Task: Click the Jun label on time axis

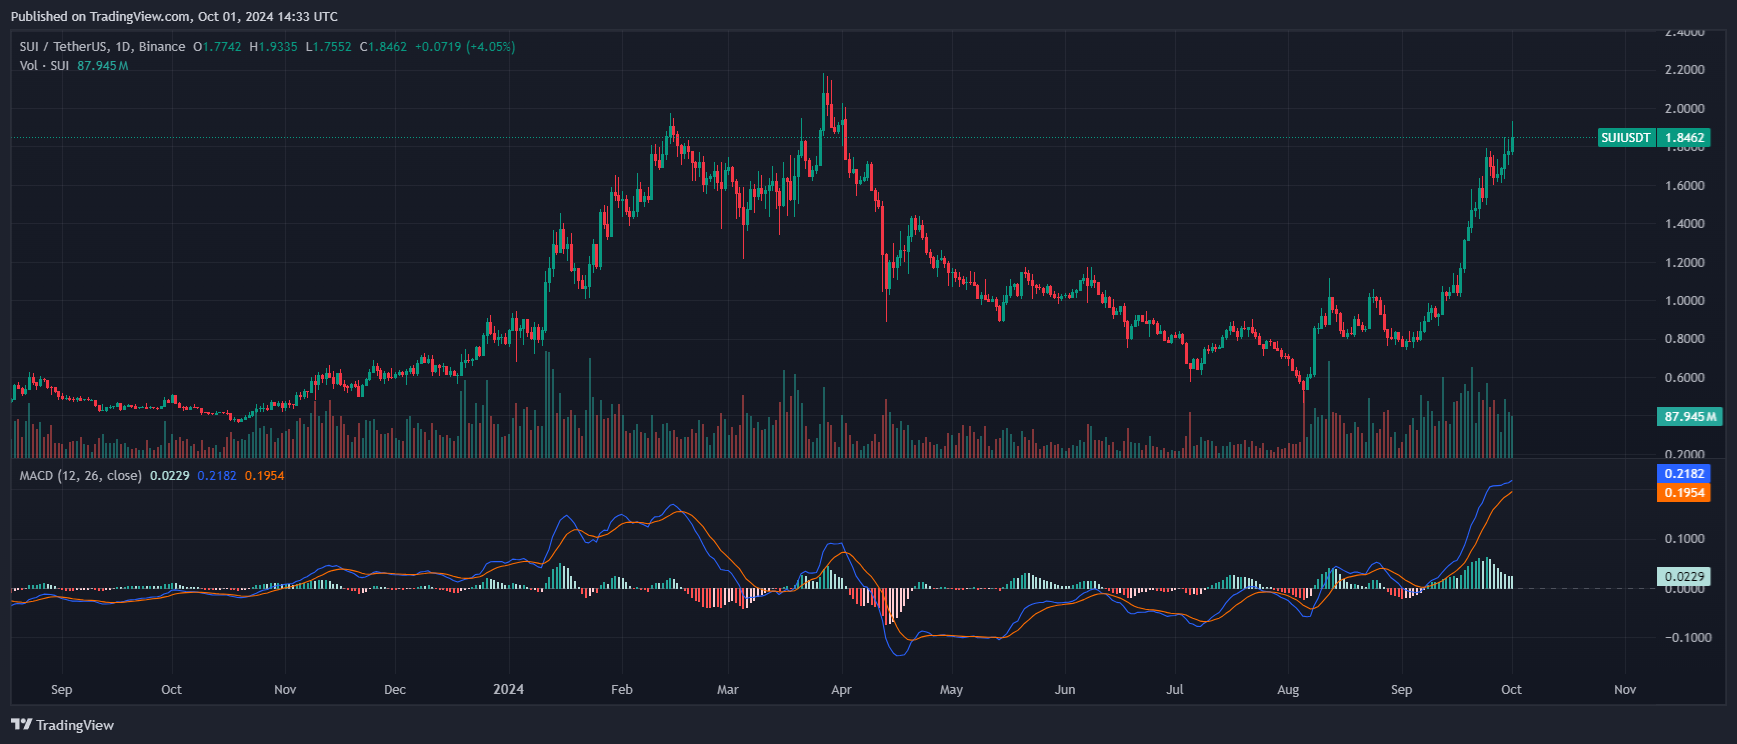Action: (x=1065, y=689)
